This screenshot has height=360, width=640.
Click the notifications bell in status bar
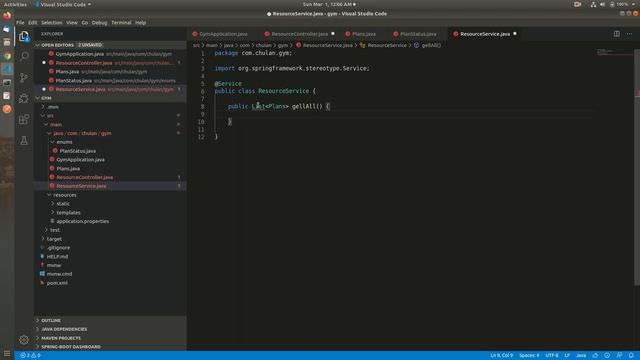(631, 356)
